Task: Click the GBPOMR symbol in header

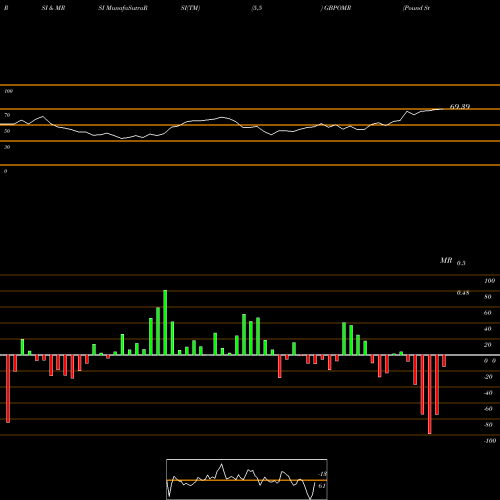Action: click(337, 8)
